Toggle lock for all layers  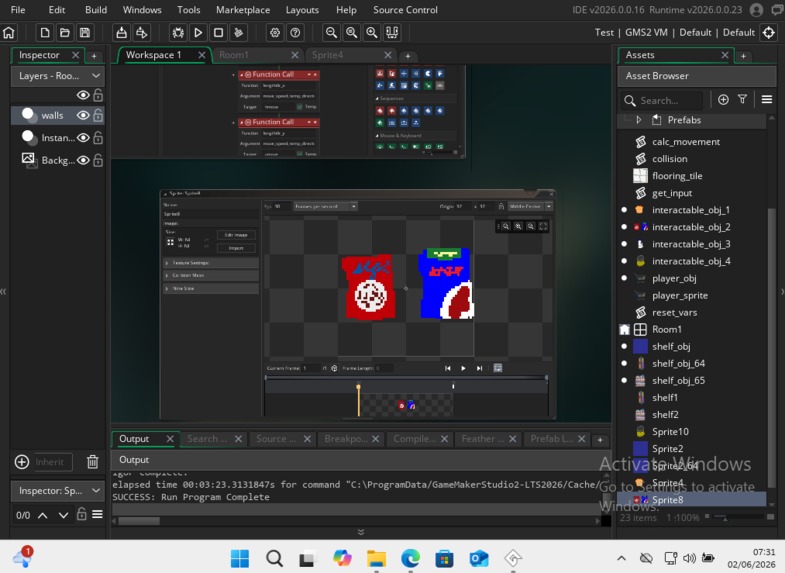[x=98, y=95]
